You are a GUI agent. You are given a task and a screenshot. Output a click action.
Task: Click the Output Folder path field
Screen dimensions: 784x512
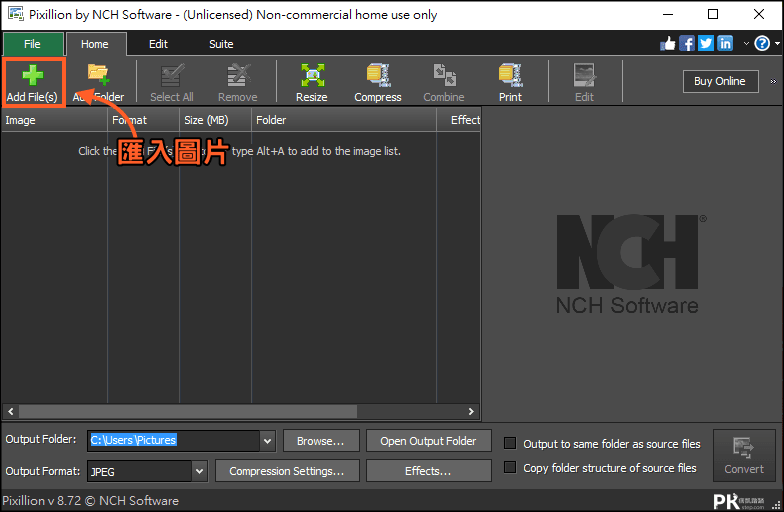point(174,441)
